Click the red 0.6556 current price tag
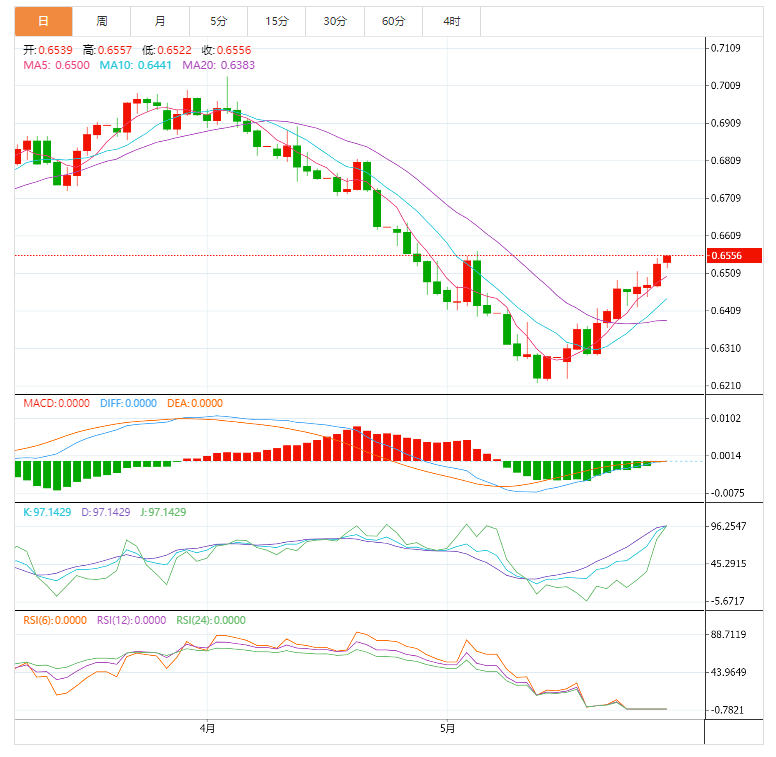This screenshot has height=757, width=776. pos(734,256)
